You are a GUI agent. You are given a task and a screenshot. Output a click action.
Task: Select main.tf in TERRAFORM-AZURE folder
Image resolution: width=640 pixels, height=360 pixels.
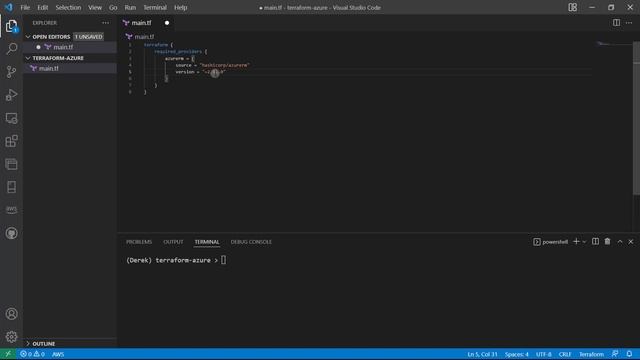[x=49, y=68]
